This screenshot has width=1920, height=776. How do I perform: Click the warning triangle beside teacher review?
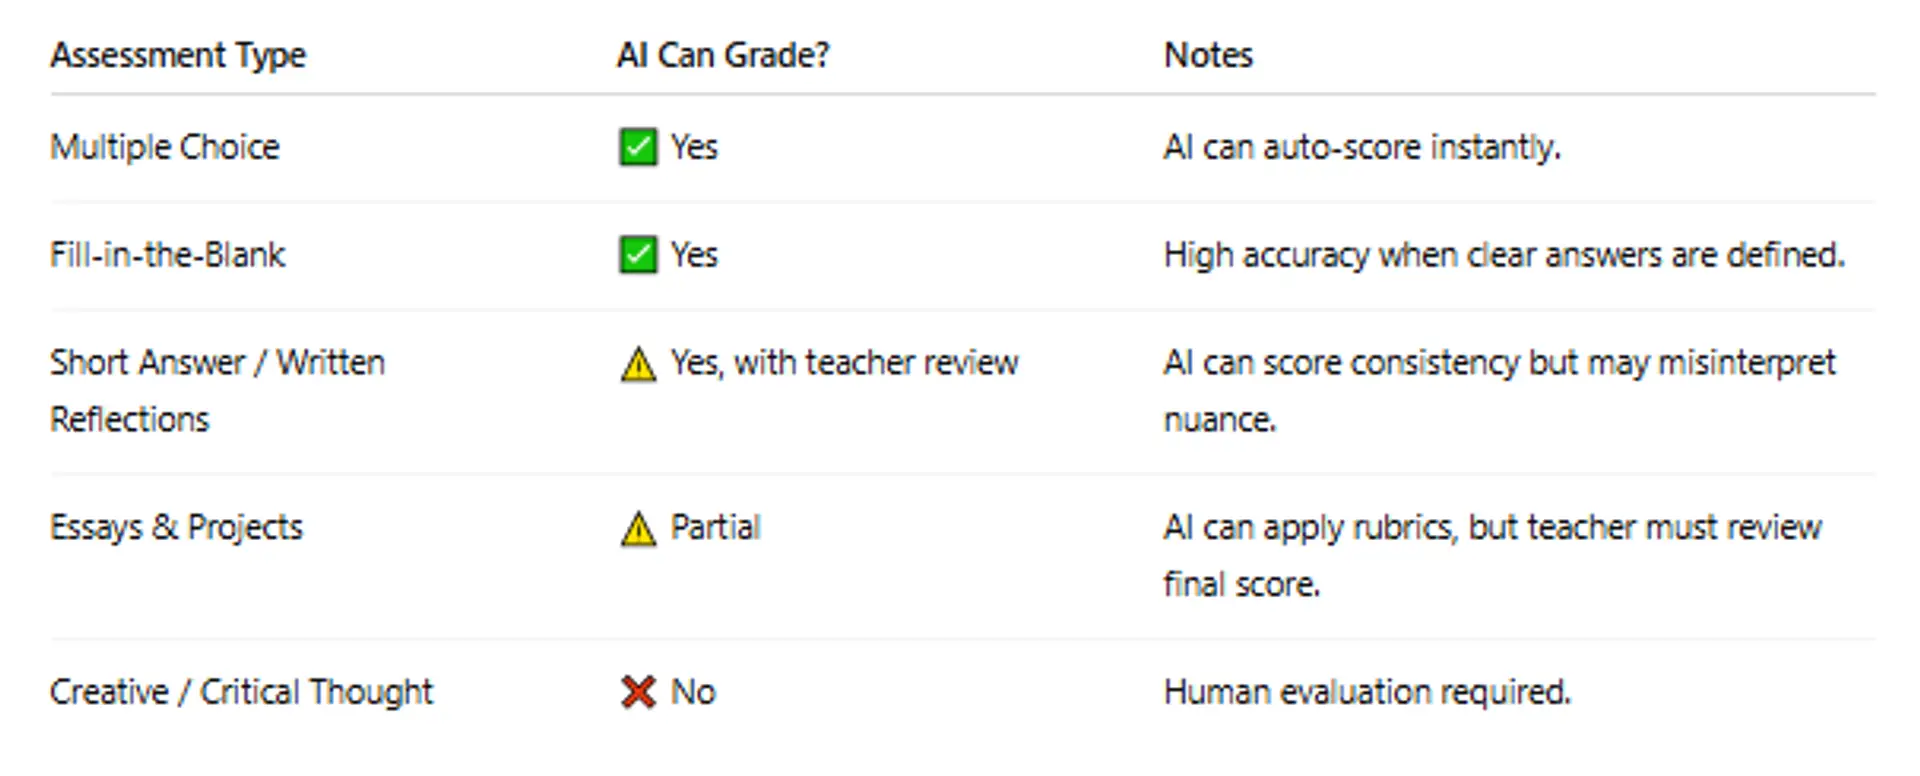[x=638, y=364]
